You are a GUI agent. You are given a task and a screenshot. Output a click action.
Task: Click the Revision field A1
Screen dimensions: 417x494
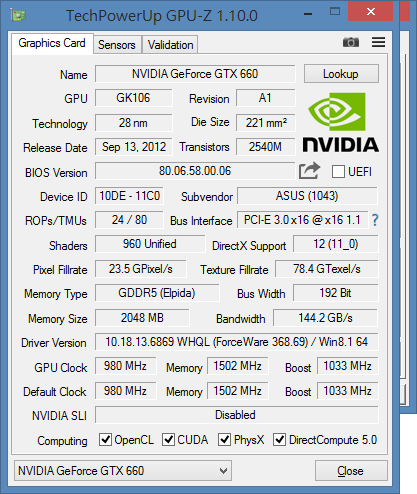266,98
